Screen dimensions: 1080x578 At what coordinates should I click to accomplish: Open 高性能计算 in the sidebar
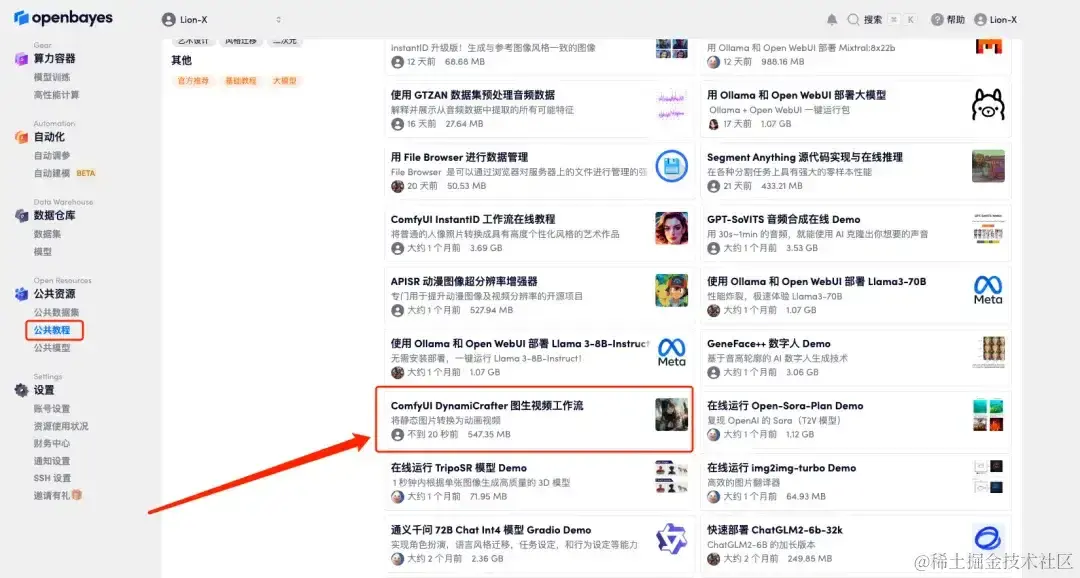tap(56, 95)
